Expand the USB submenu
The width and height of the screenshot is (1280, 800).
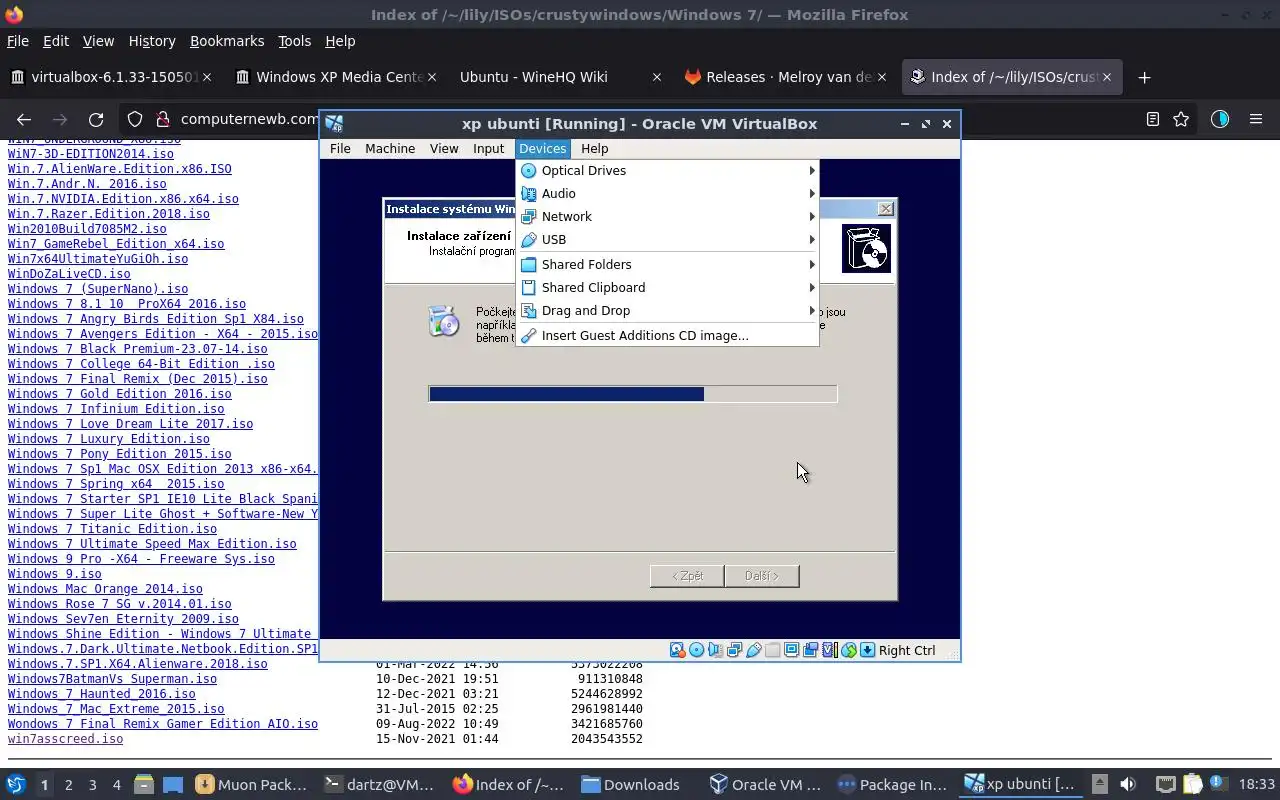[667, 239]
